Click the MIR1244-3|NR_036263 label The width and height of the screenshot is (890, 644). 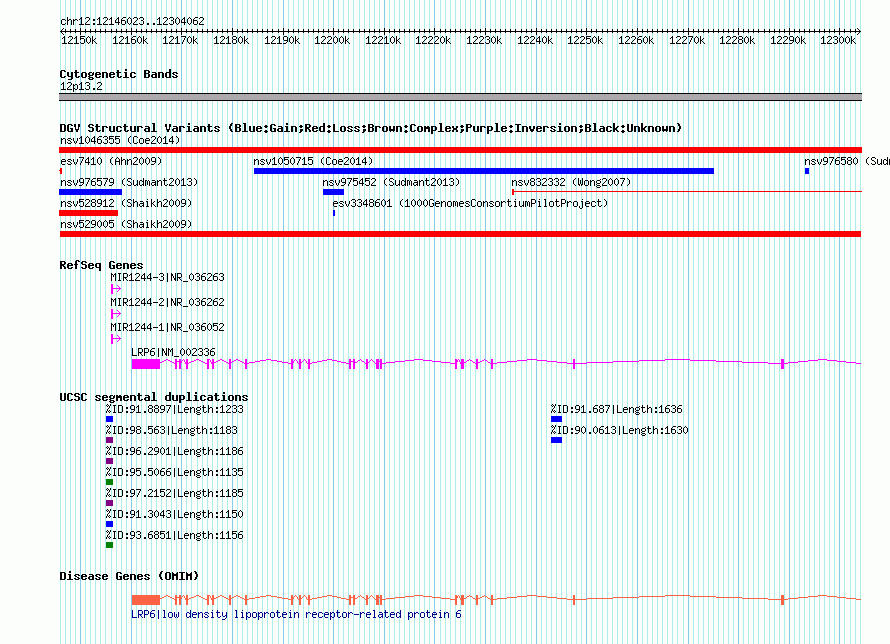click(167, 277)
